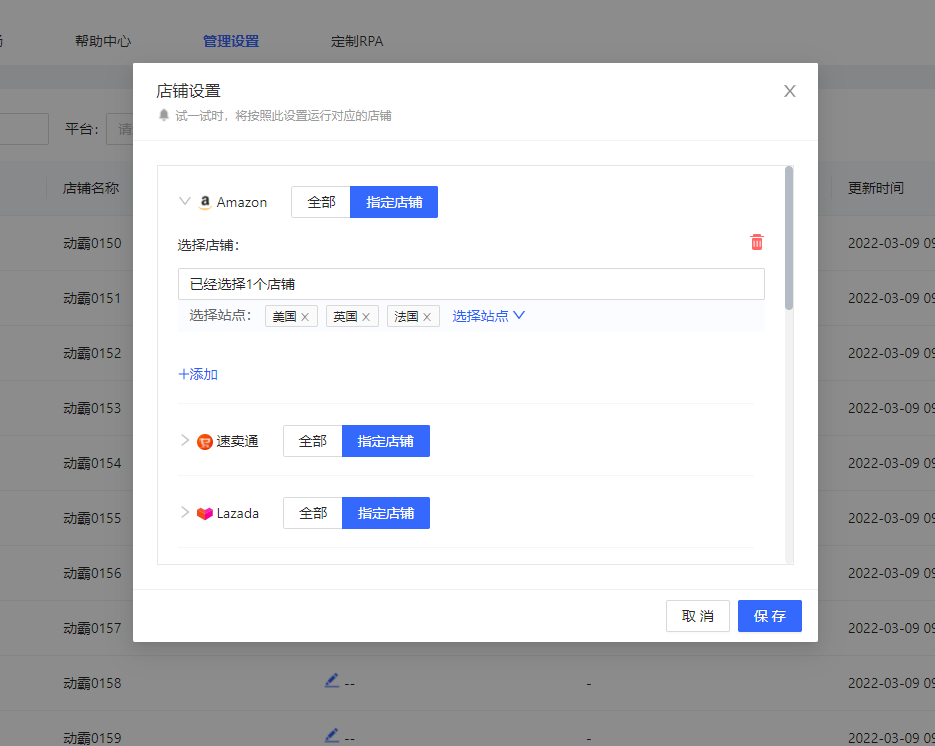Image resolution: width=935 pixels, height=746 pixels.
Task: Remove the 法国 site tag
Action: [x=427, y=317]
